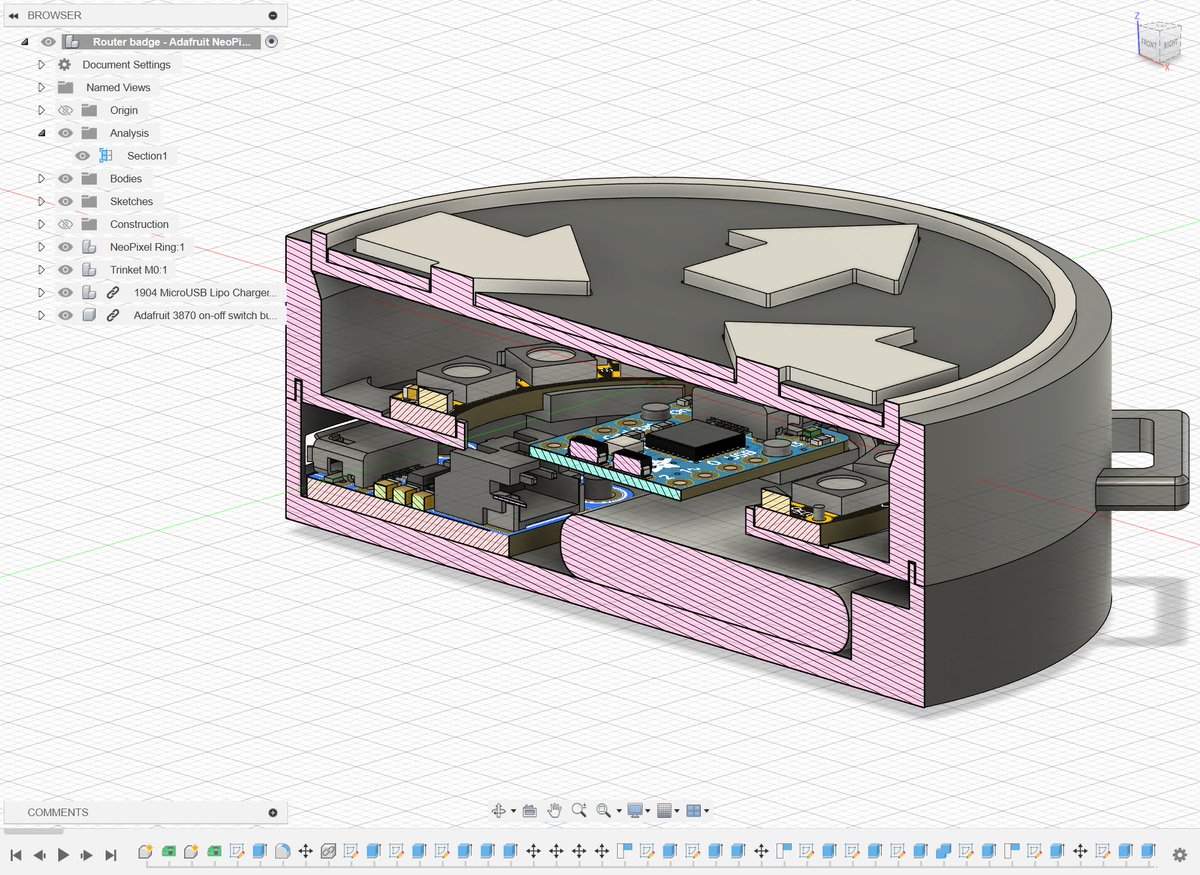Viewport: 1200px width, 875px height.
Task: Activate Router badge component radio button
Action: 272,42
